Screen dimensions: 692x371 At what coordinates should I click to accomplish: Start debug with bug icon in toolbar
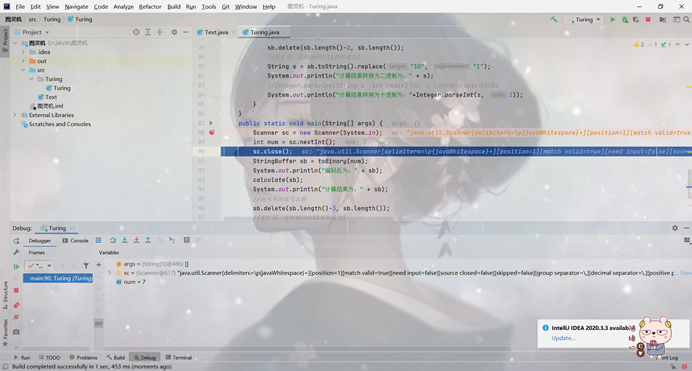(624, 19)
